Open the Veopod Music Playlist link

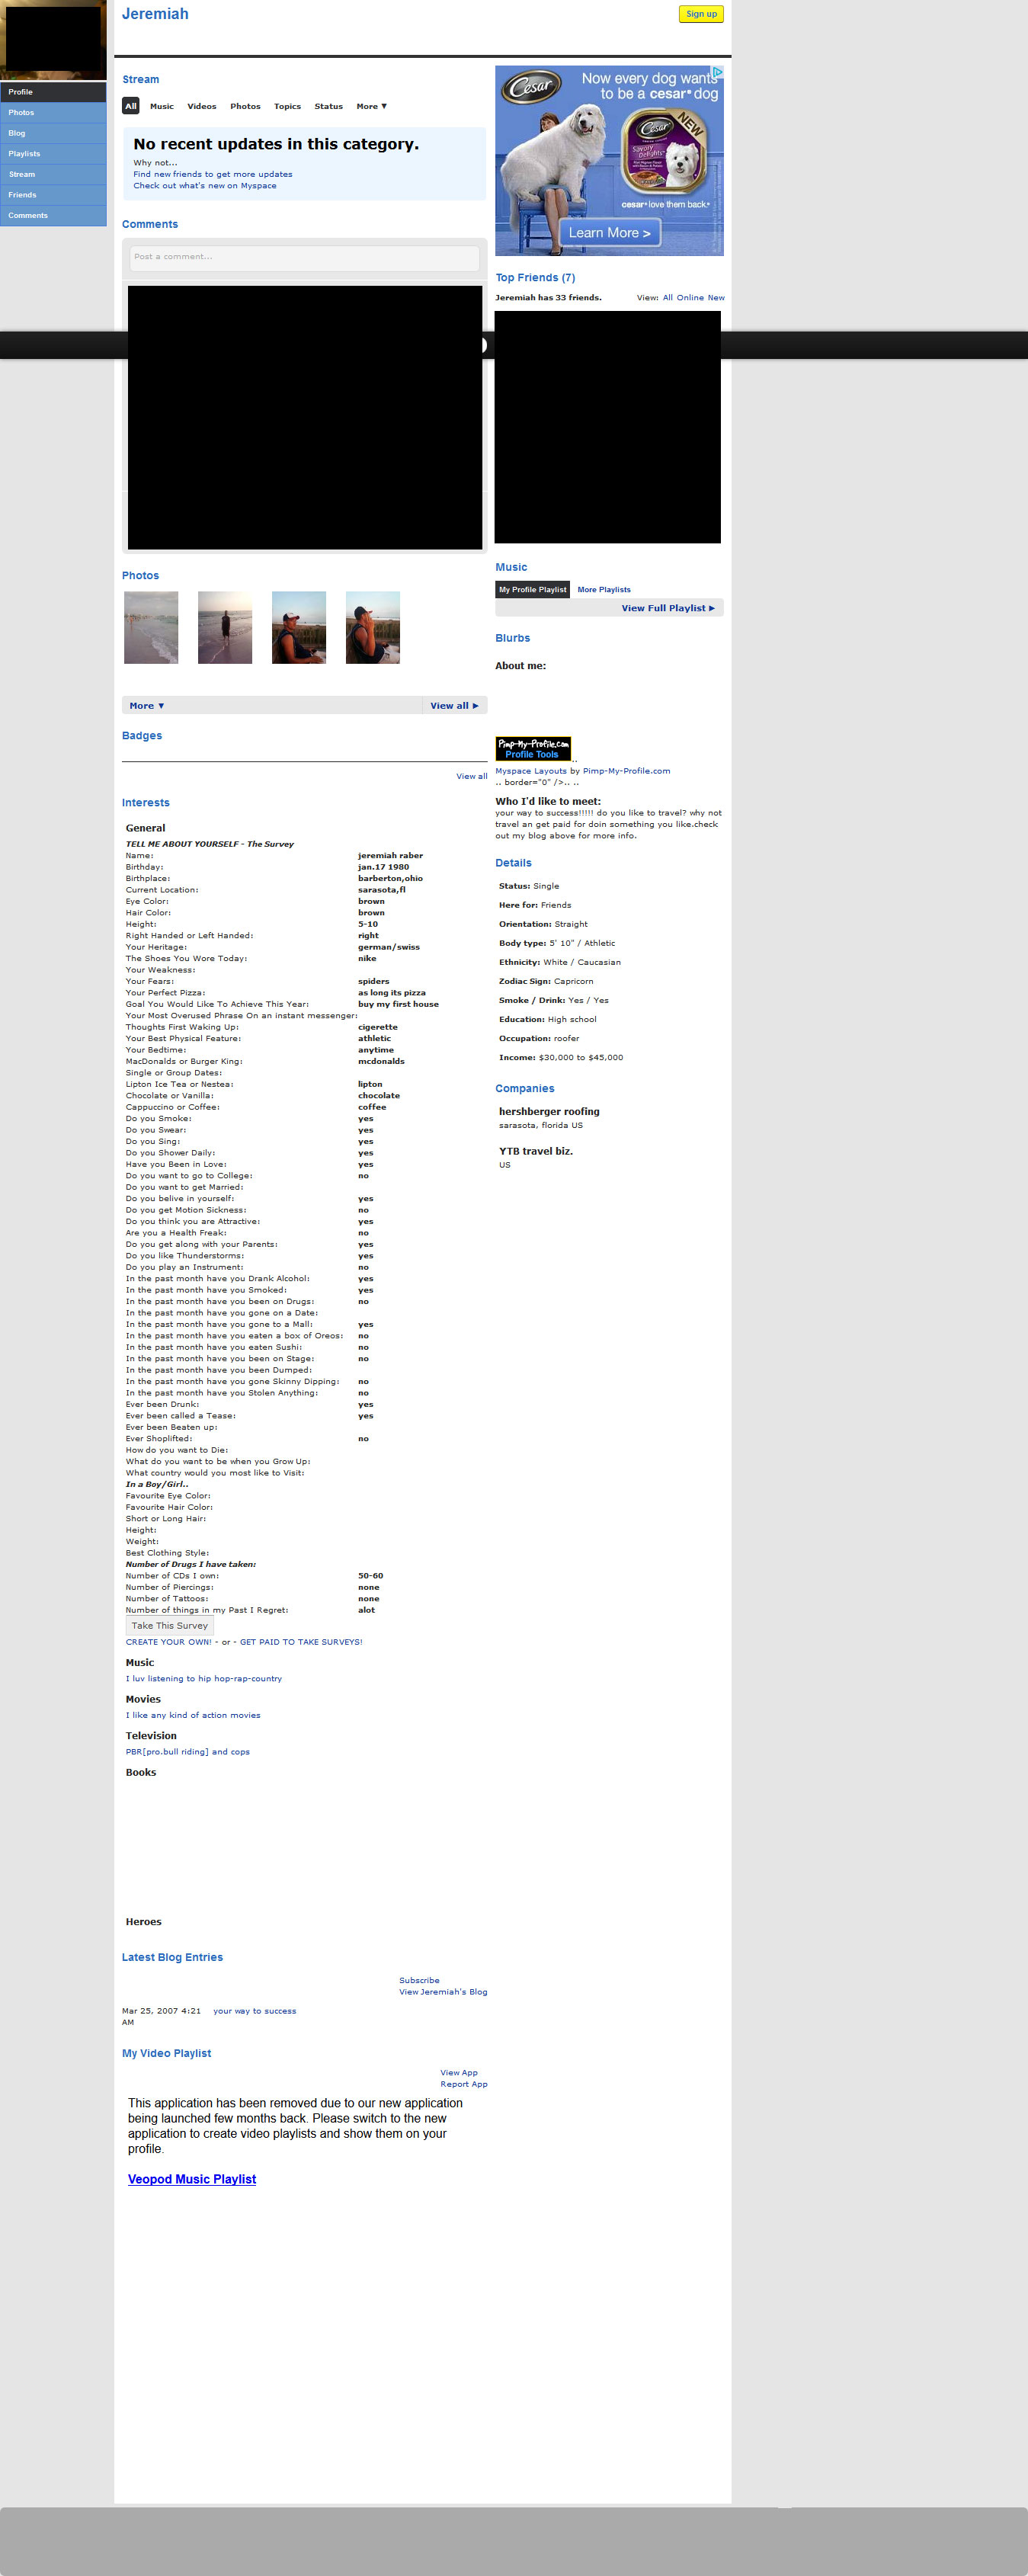coord(192,2179)
